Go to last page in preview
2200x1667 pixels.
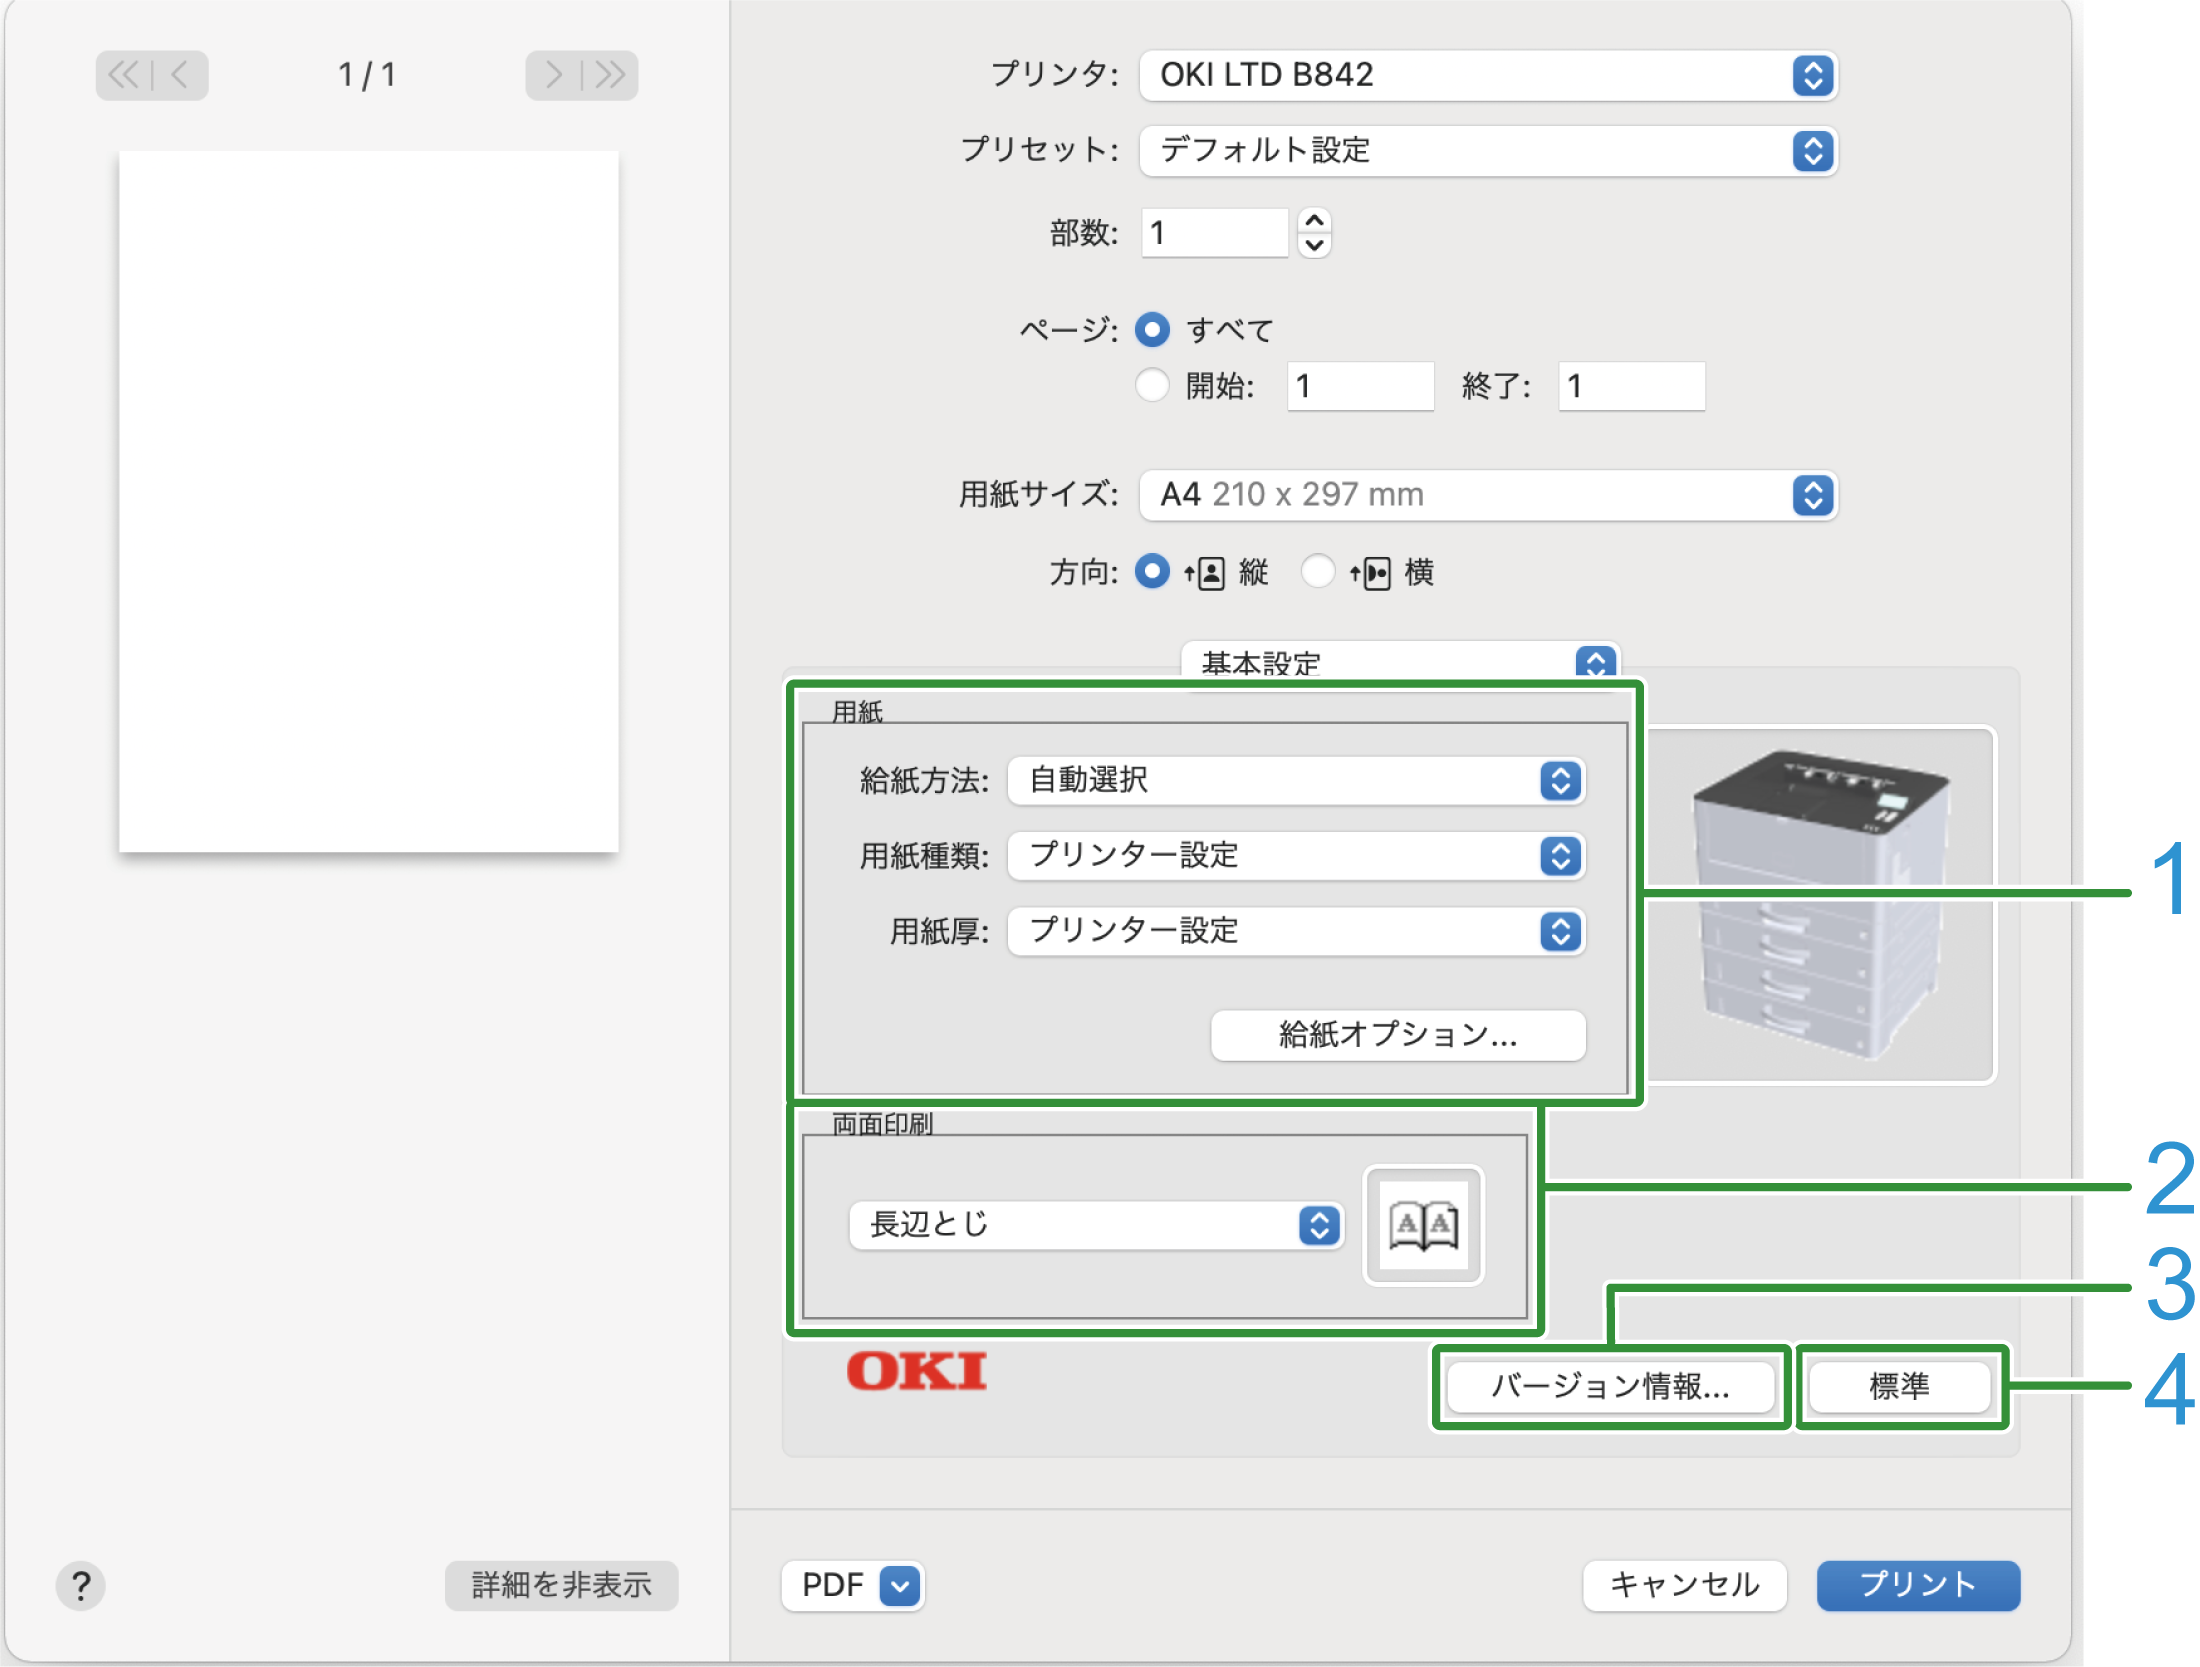click(x=610, y=75)
